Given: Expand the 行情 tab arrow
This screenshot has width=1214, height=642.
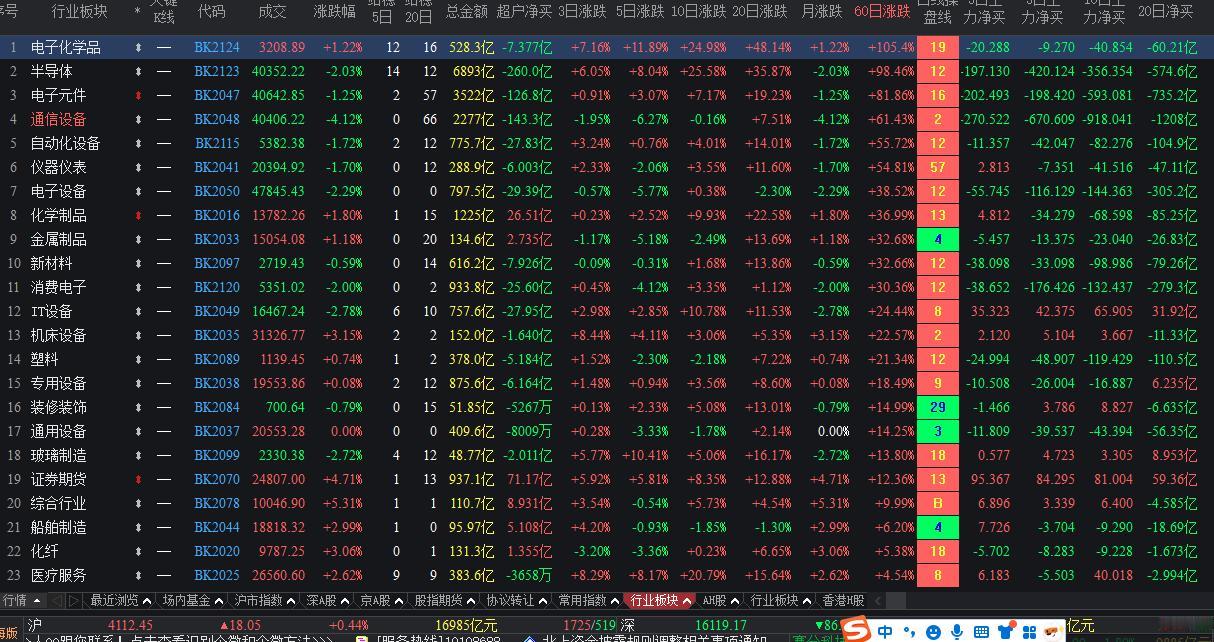Looking at the screenshot, I should (37, 601).
